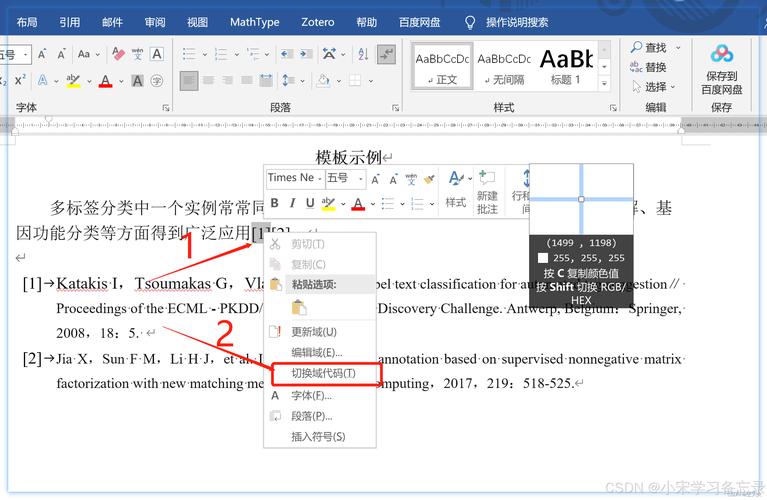Shrink font using the mini toolbar icon
The width and height of the screenshot is (767, 500).
coord(393,180)
